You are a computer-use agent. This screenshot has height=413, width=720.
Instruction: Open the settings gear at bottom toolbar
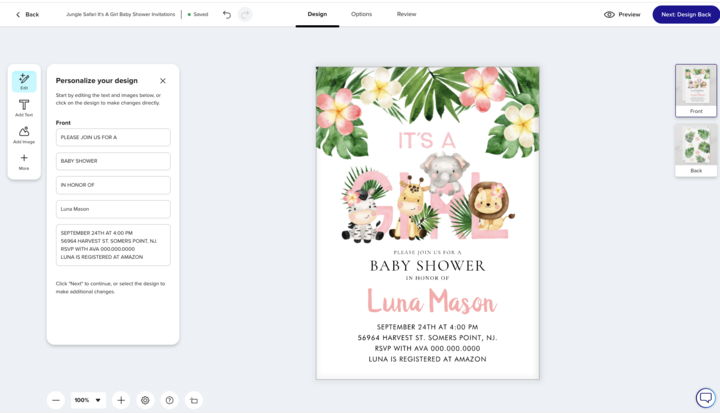145,400
